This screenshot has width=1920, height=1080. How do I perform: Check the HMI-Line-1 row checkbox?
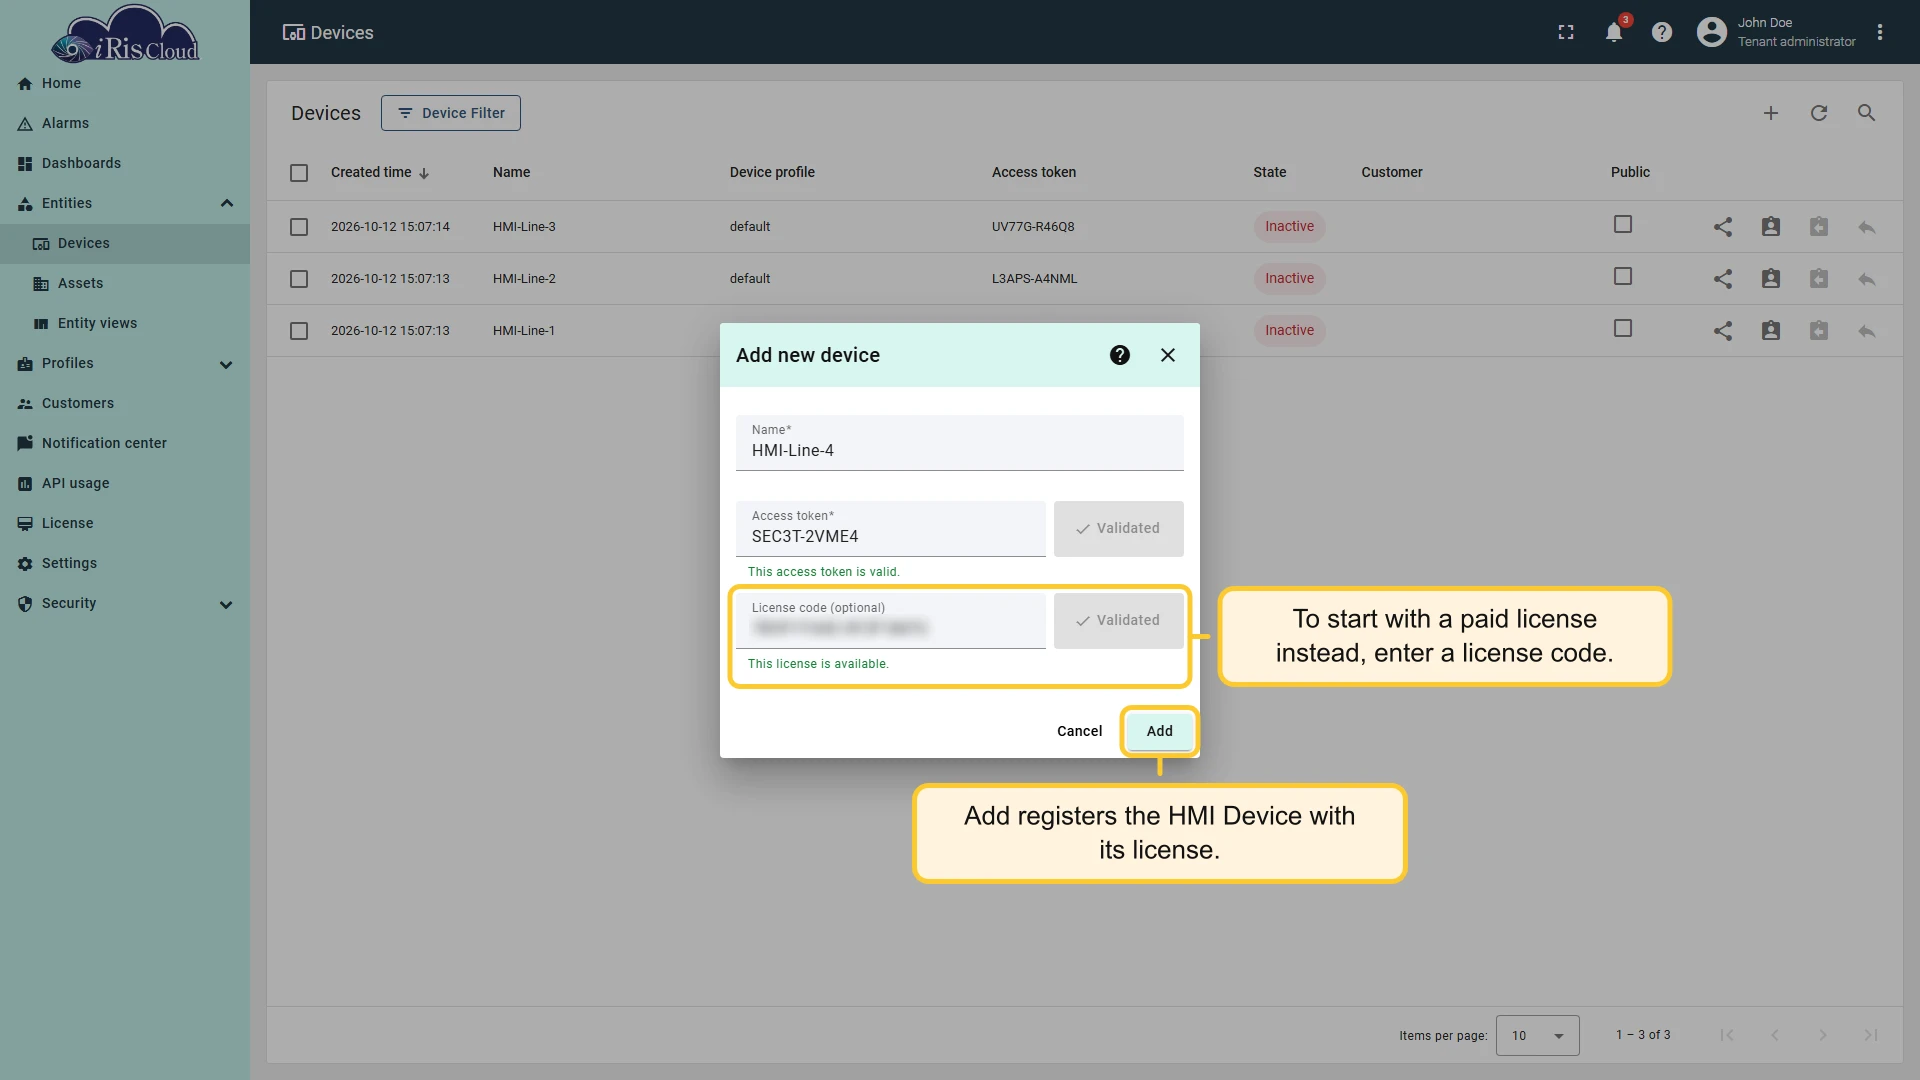[x=299, y=331]
